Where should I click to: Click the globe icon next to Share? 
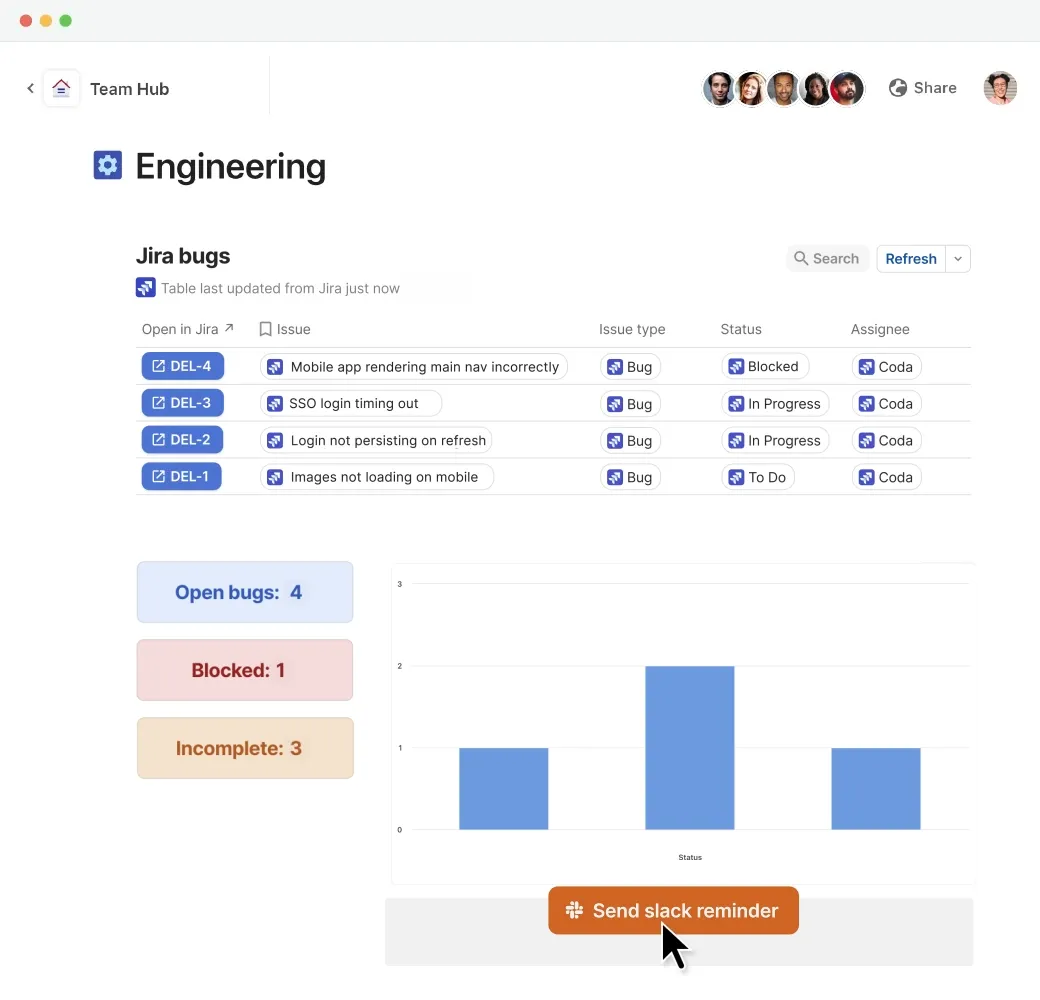point(897,88)
